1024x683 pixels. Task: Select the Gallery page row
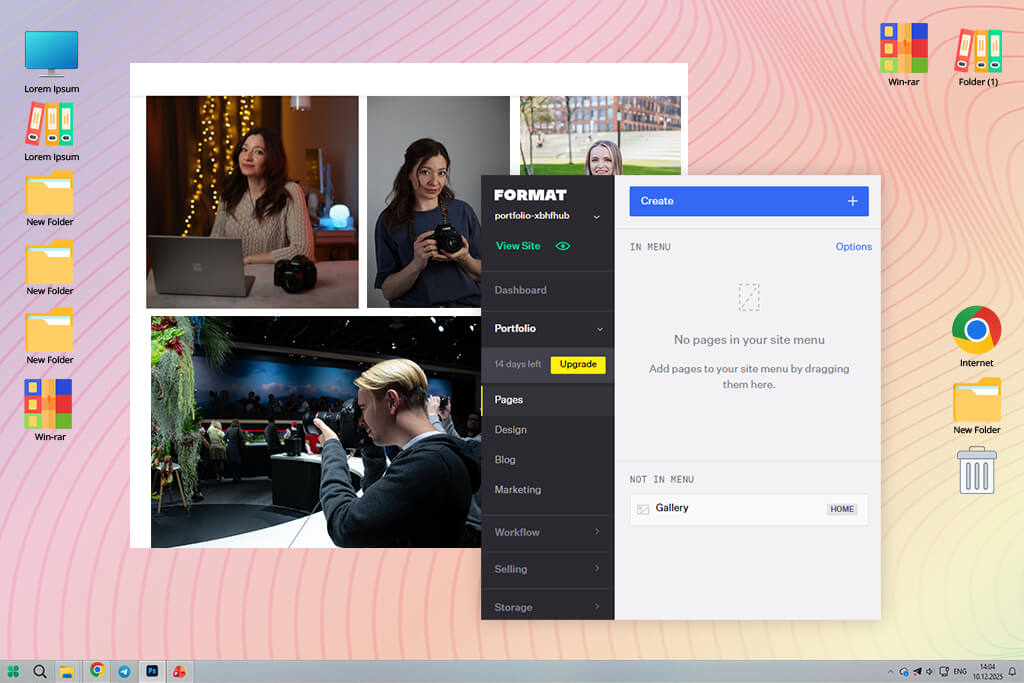point(749,509)
